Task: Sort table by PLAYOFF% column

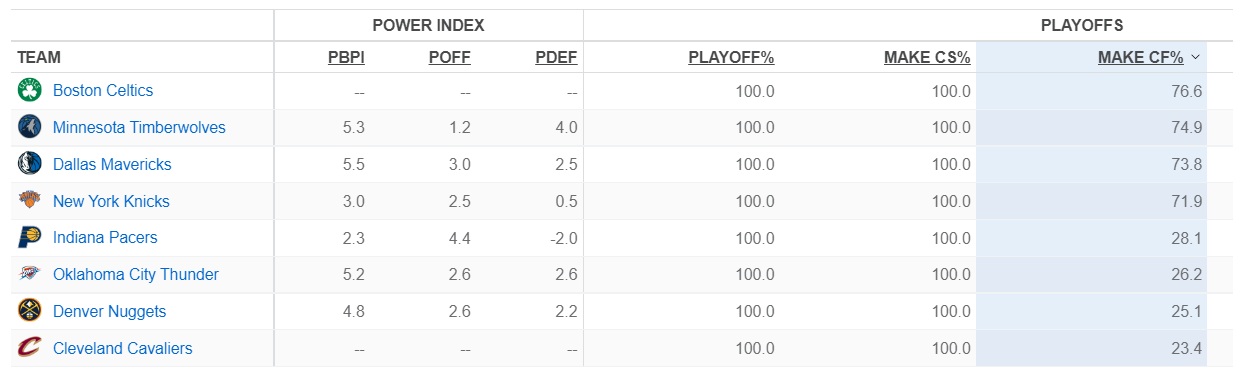Action: (731, 57)
